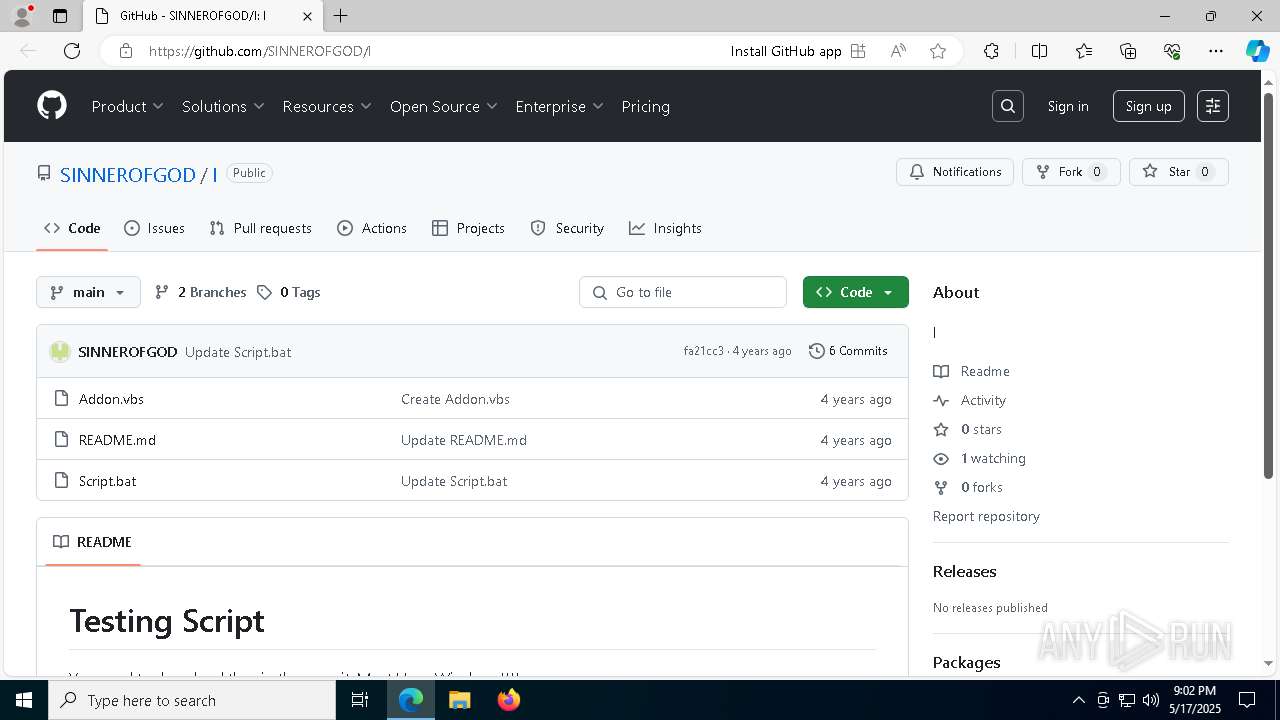Expand the Product menu

[x=127, y=106]
